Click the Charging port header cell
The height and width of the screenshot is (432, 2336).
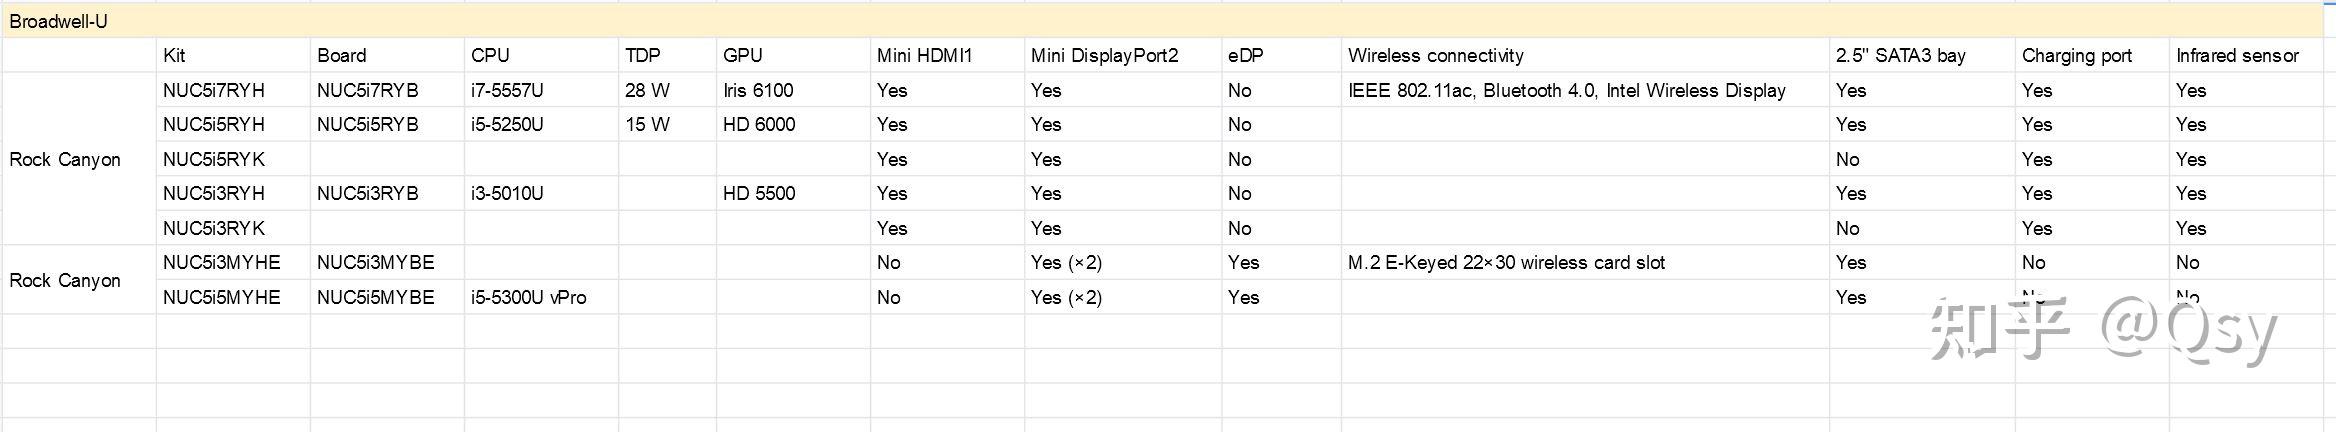pyautogui.click(x=2076, y=56)
